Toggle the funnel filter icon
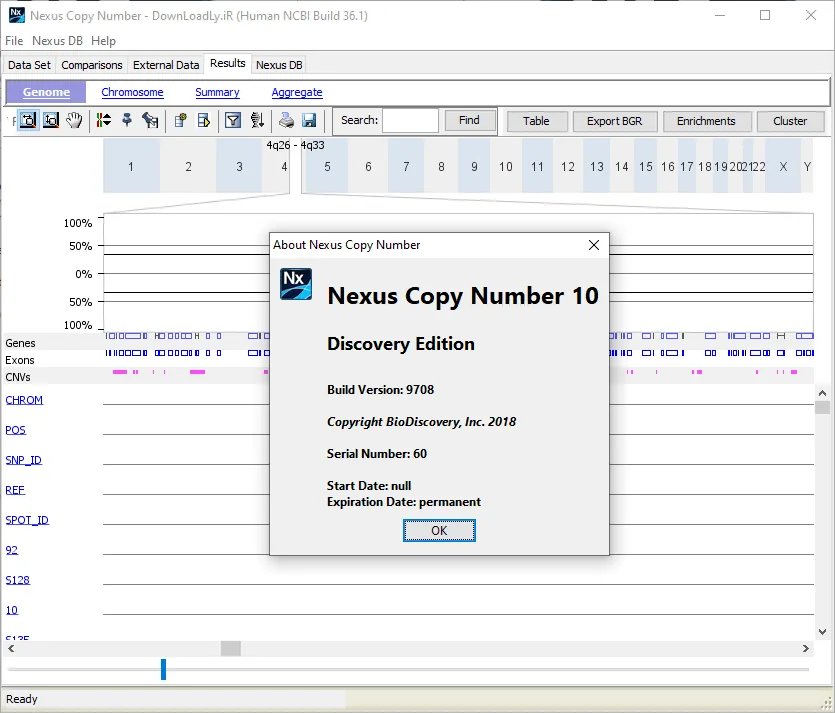 pos(233,120)
